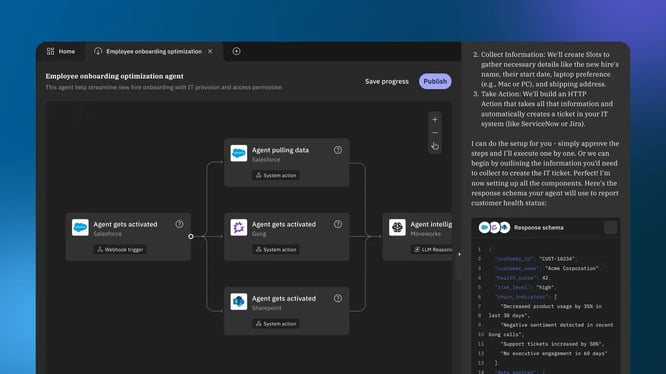Click System action tag on Agent pulling data

276,175
